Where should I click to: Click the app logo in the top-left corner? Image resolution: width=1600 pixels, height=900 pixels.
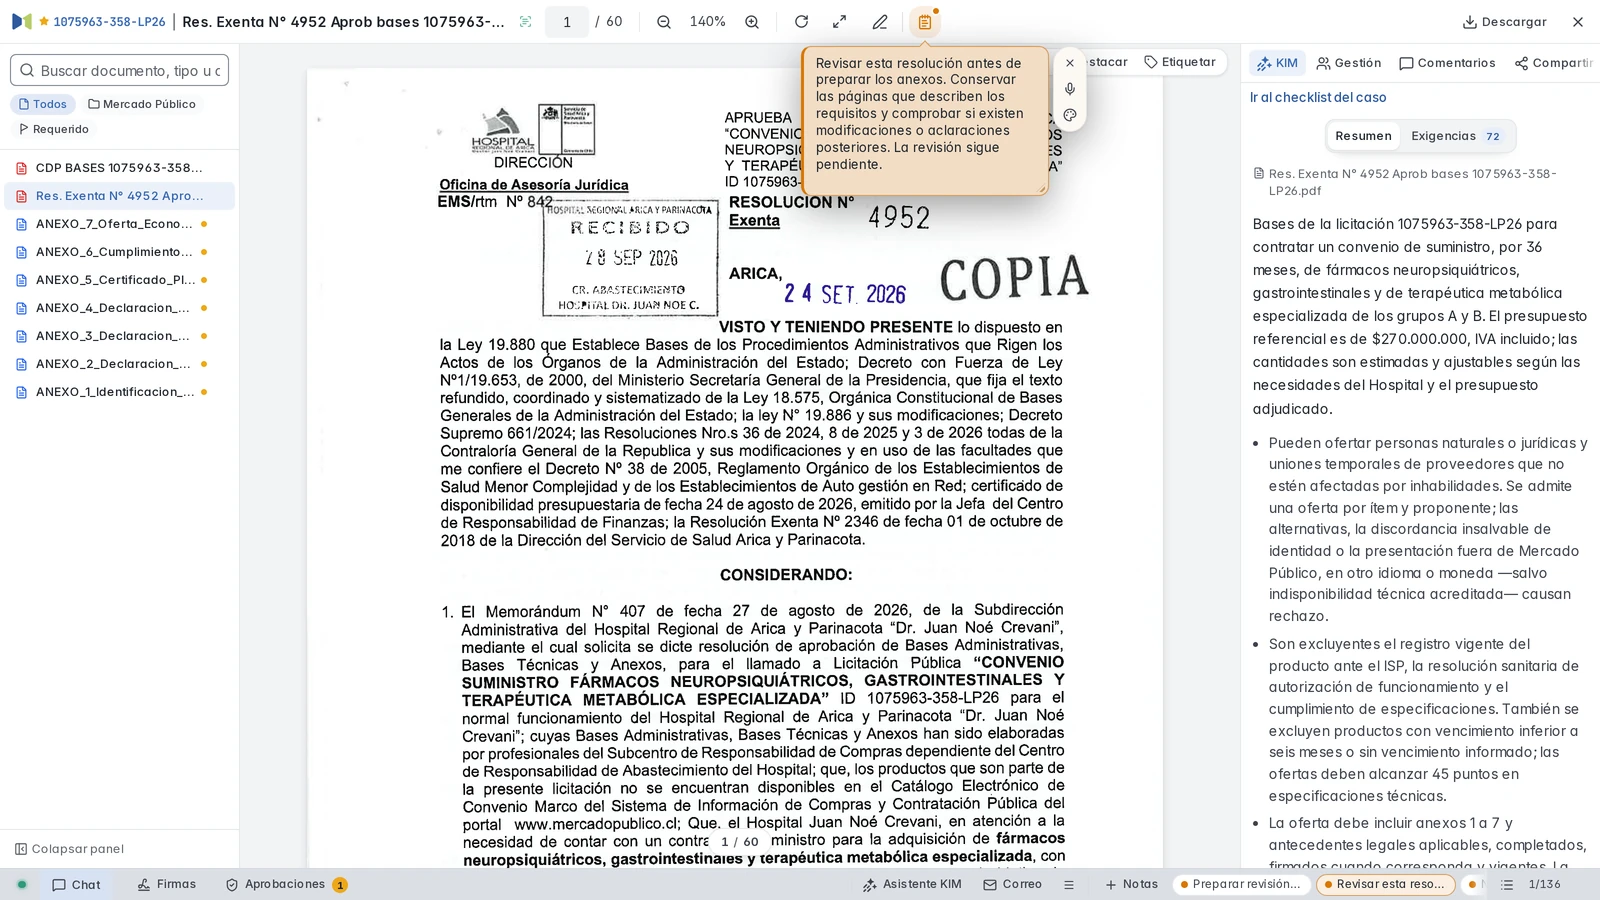[x=22, y=21]
